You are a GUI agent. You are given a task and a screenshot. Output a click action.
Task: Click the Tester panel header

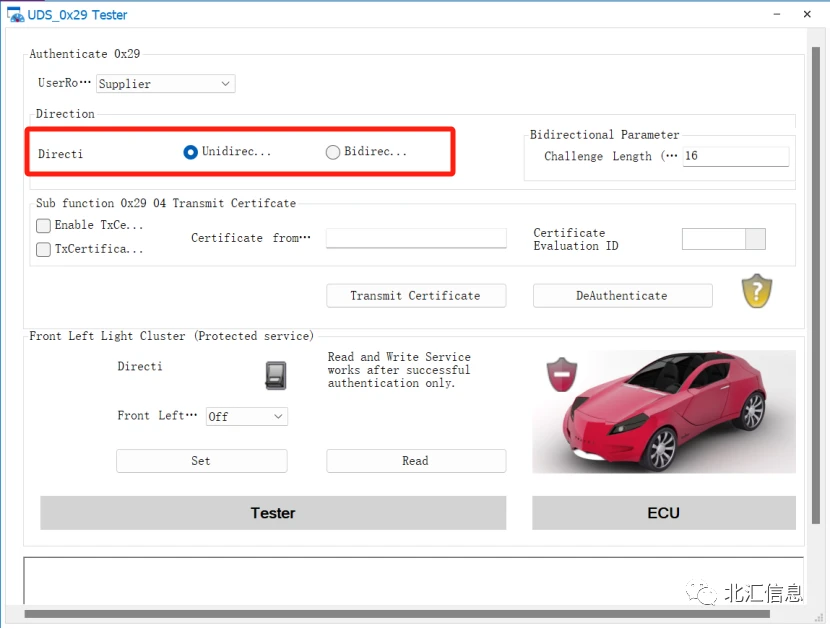click(273, 513)
